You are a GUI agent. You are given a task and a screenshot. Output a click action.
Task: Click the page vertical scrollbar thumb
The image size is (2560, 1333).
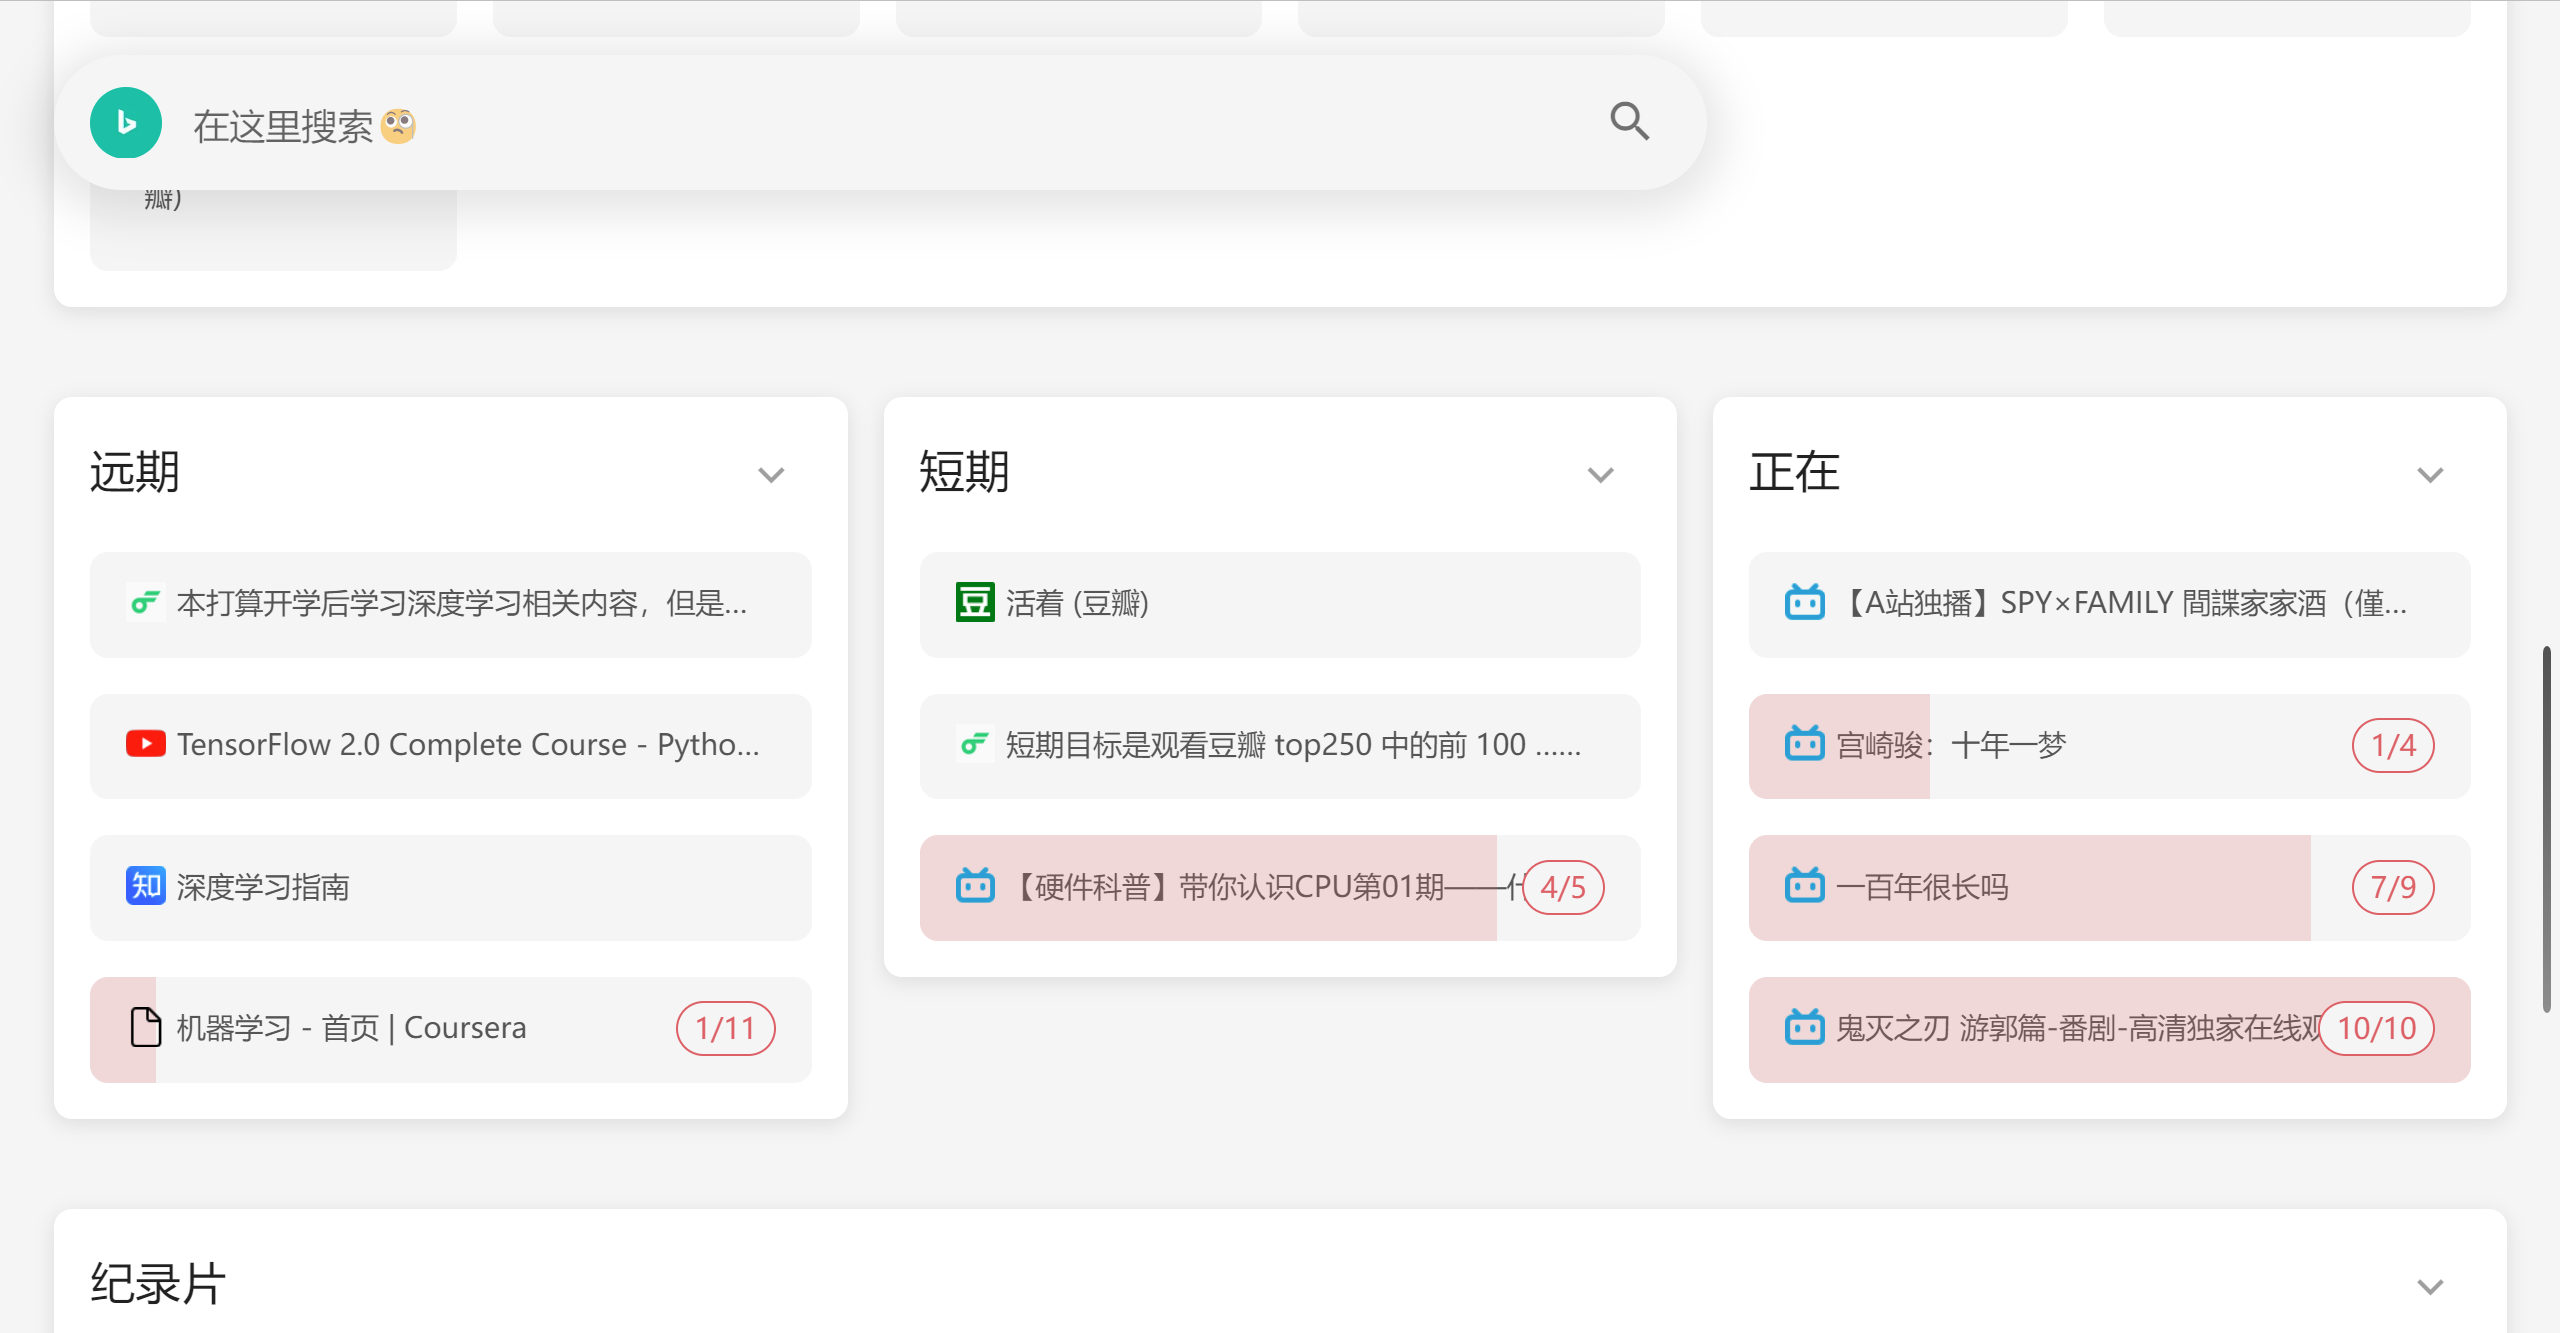(x=2547, y=828)
